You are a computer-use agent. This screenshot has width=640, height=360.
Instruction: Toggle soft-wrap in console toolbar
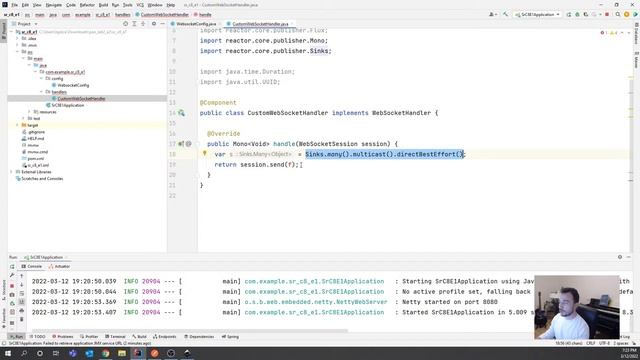(22, 293)
